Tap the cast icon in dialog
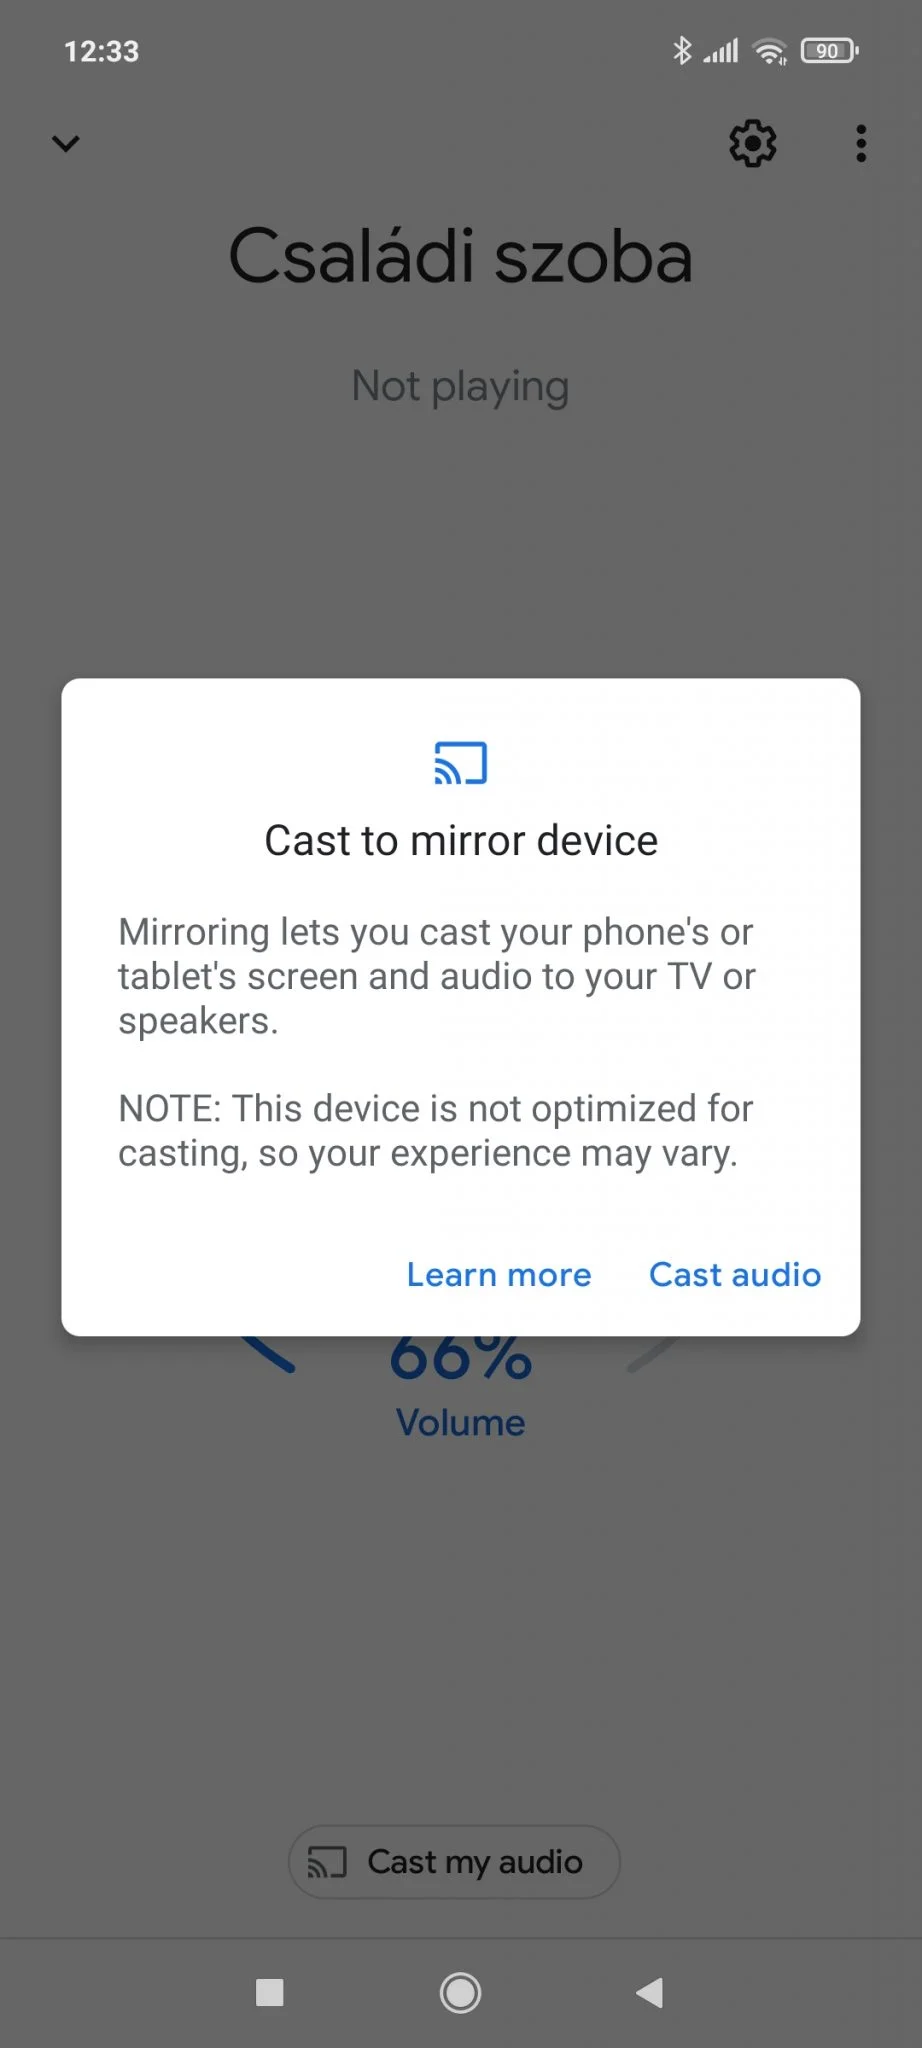The width and height of the screenshot is (922, 2048). pos(461,763)
